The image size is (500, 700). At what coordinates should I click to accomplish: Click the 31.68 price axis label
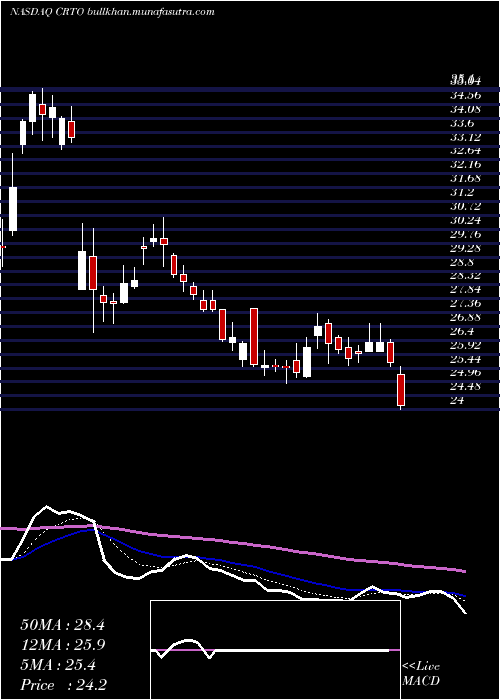(x=465, y=178)
